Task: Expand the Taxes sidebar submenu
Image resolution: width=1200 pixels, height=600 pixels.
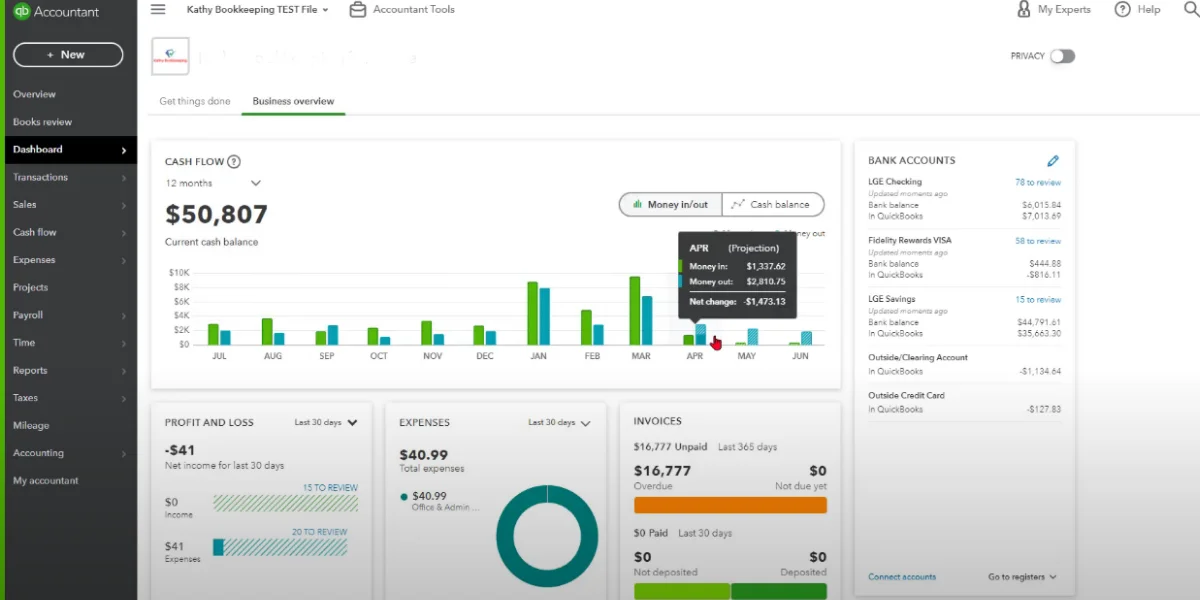Action: pos(124,398)
